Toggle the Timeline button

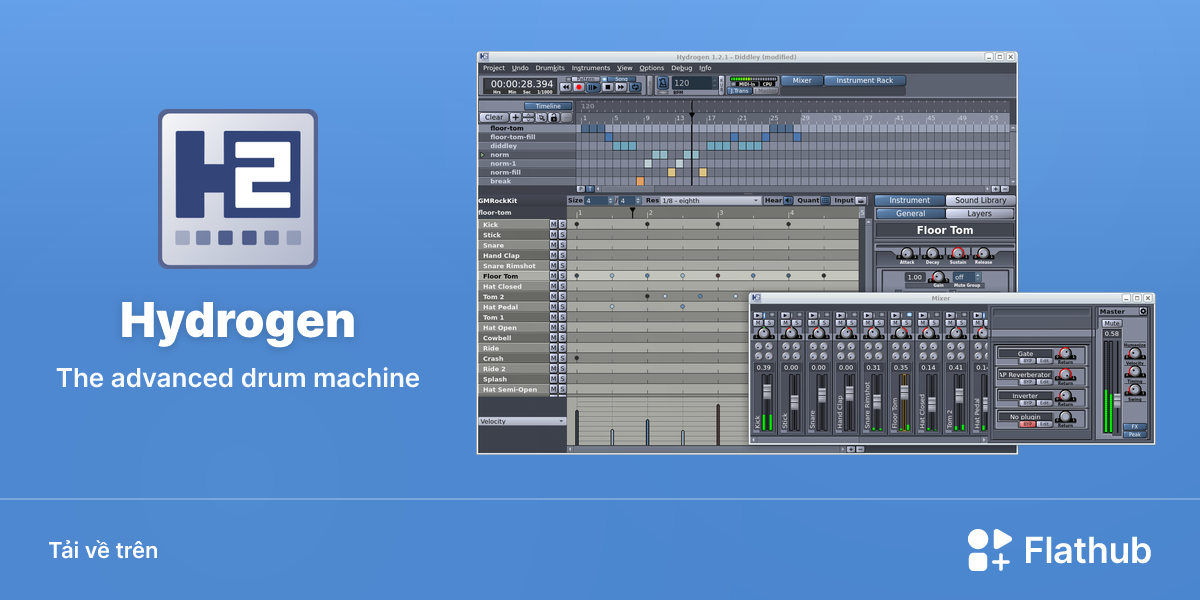[x=549, y=106]
